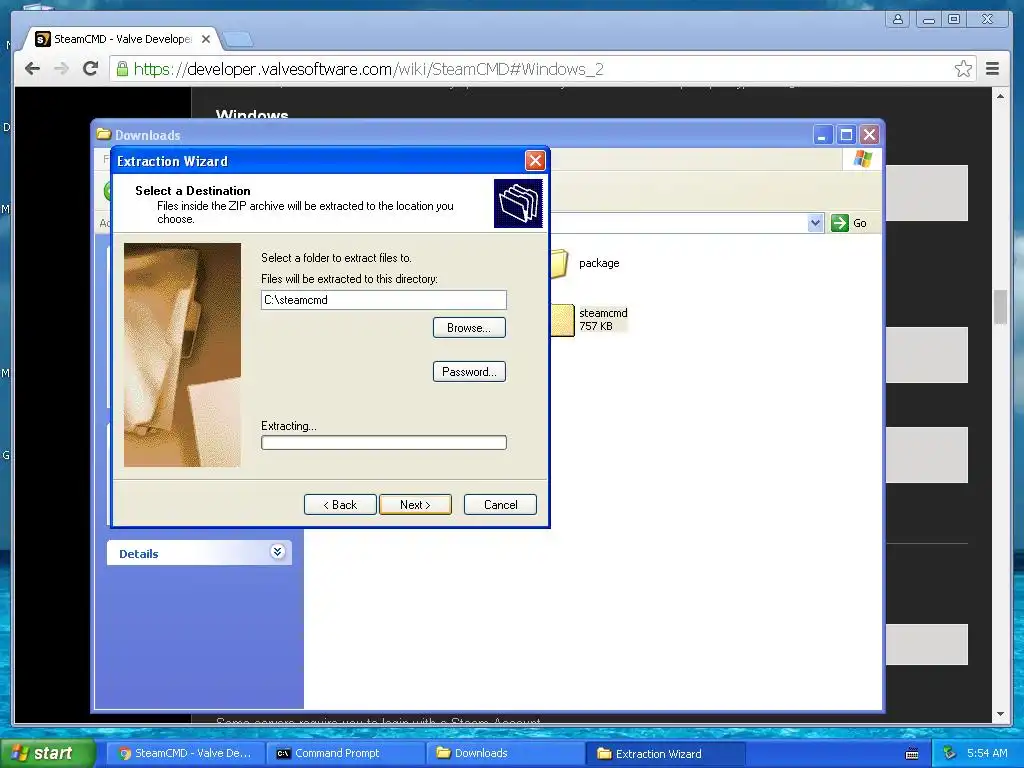The image size is (1024, 768).
Task: Click the Windows flag logo in Downloads
Action: [x=862, y=159]
